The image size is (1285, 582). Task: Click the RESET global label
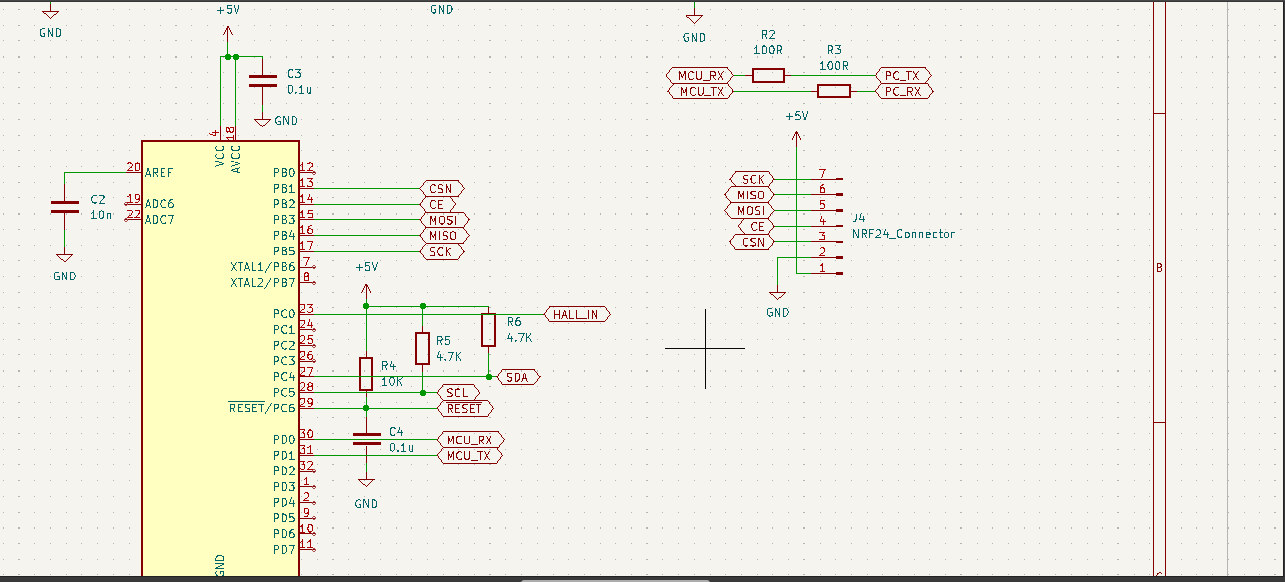tap(465, 408)
